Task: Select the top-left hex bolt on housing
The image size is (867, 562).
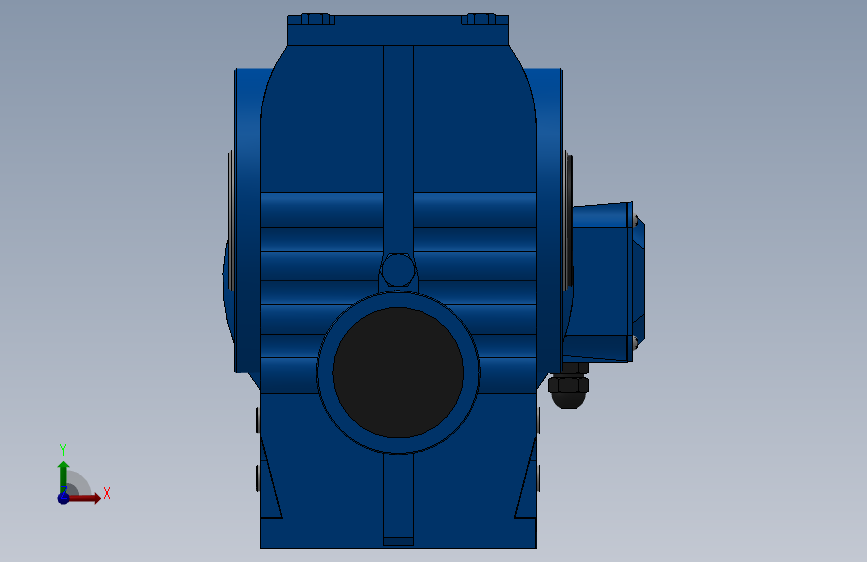Action: [x=317, y=19]
